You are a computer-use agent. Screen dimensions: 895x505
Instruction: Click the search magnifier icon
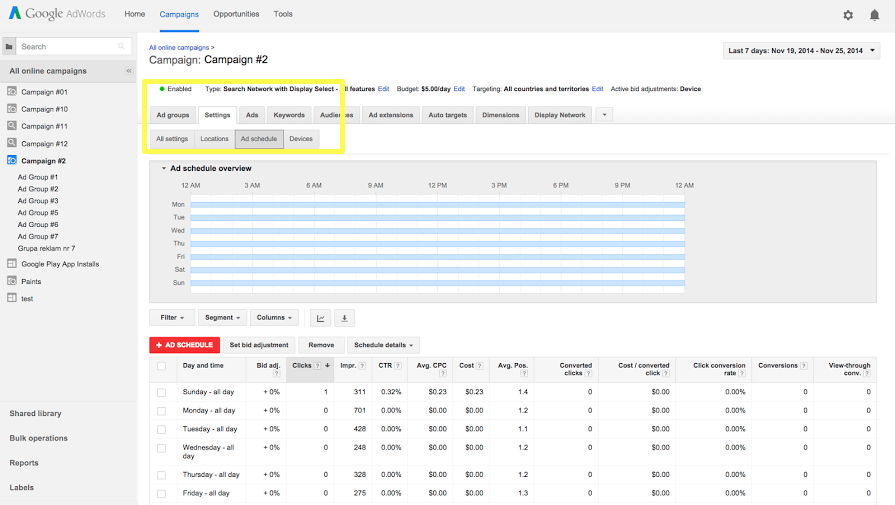point(121,47)
